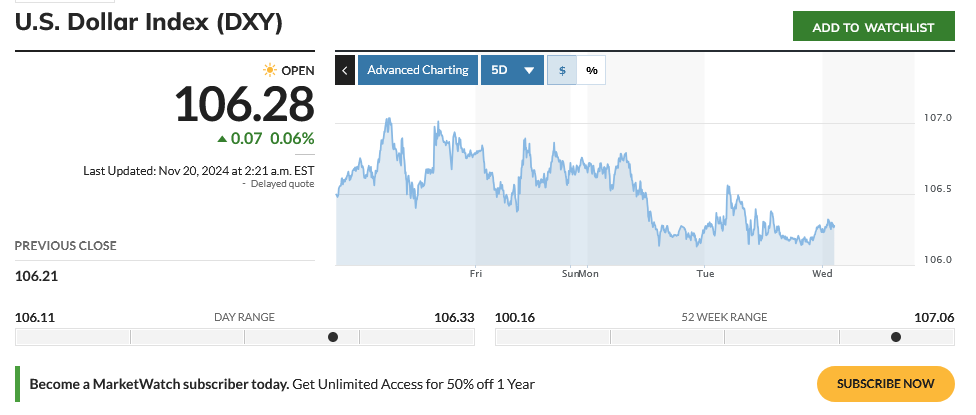976x415 pixels.
Task: Click the Subscribe Now button
Action: point(886,383)
